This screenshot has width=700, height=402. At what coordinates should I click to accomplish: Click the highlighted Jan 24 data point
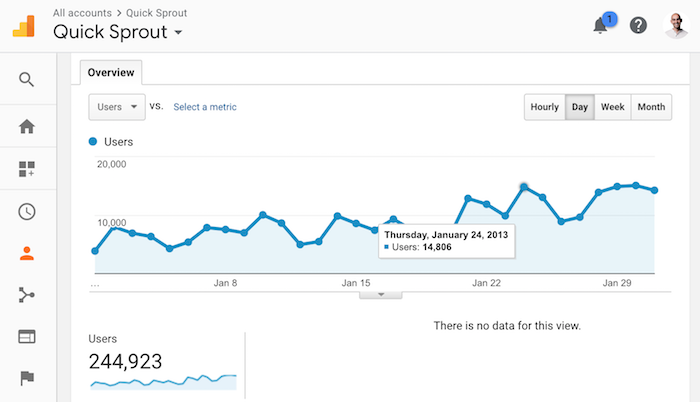[x=524, y=187]
